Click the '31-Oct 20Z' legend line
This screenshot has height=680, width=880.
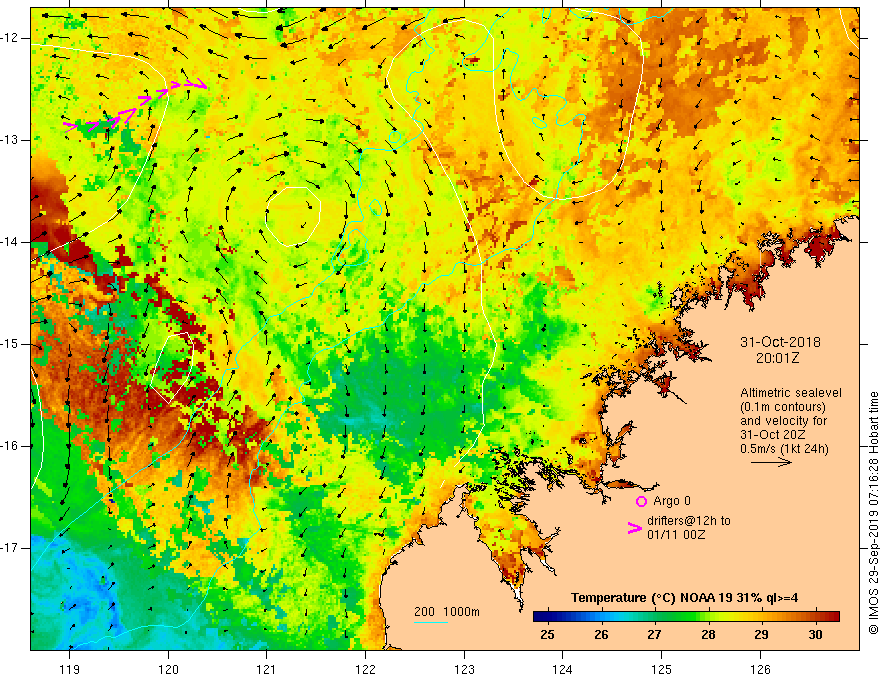773,435
